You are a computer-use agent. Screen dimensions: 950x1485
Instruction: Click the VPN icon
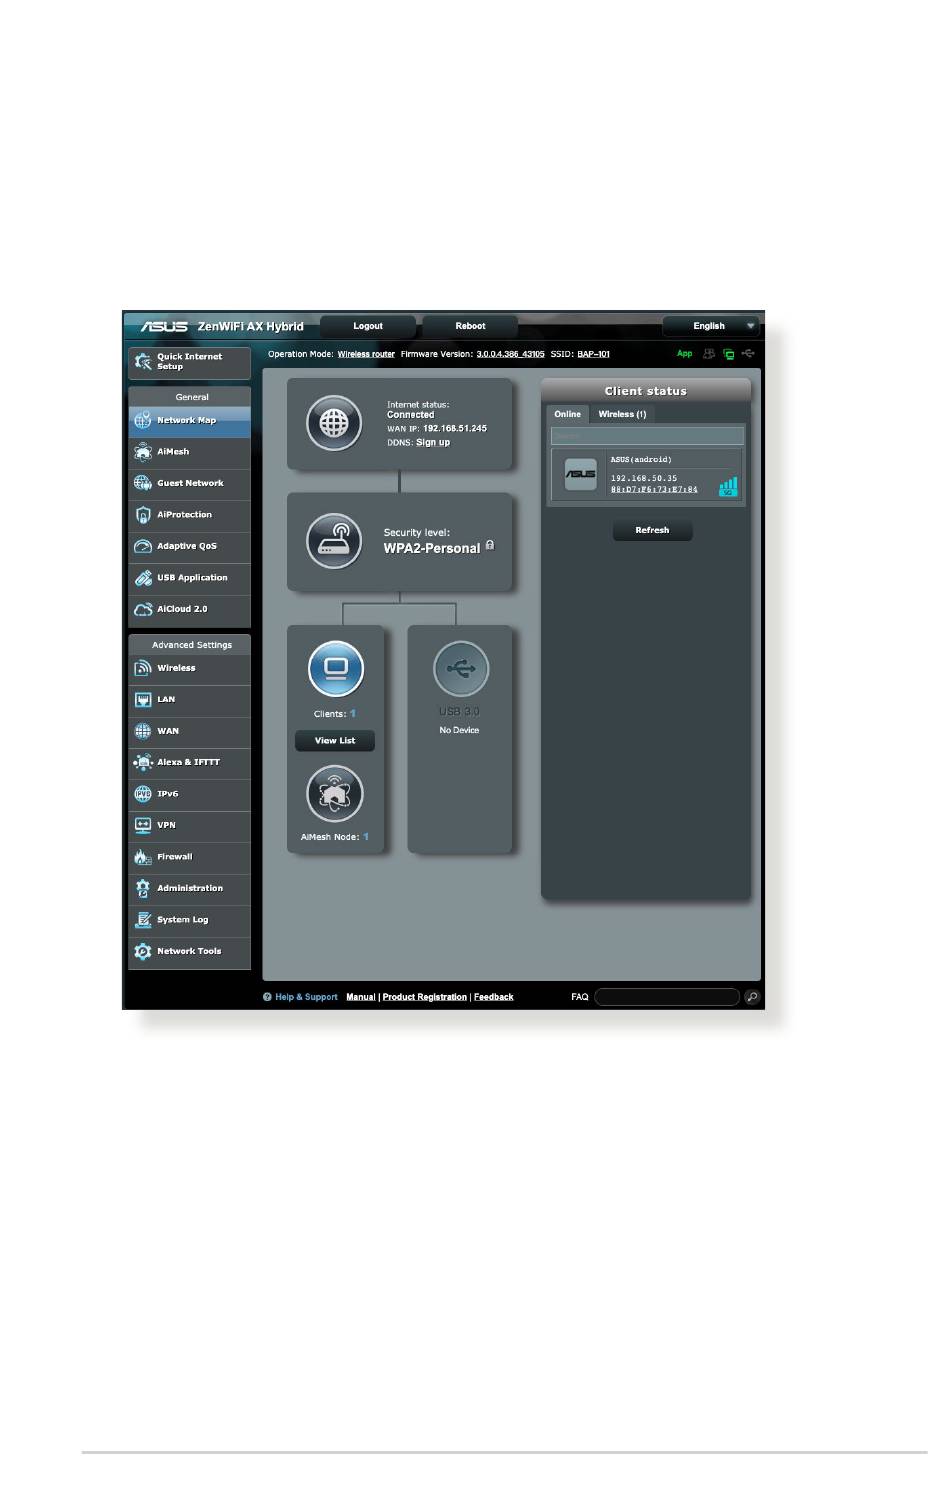tap(143, 826)
